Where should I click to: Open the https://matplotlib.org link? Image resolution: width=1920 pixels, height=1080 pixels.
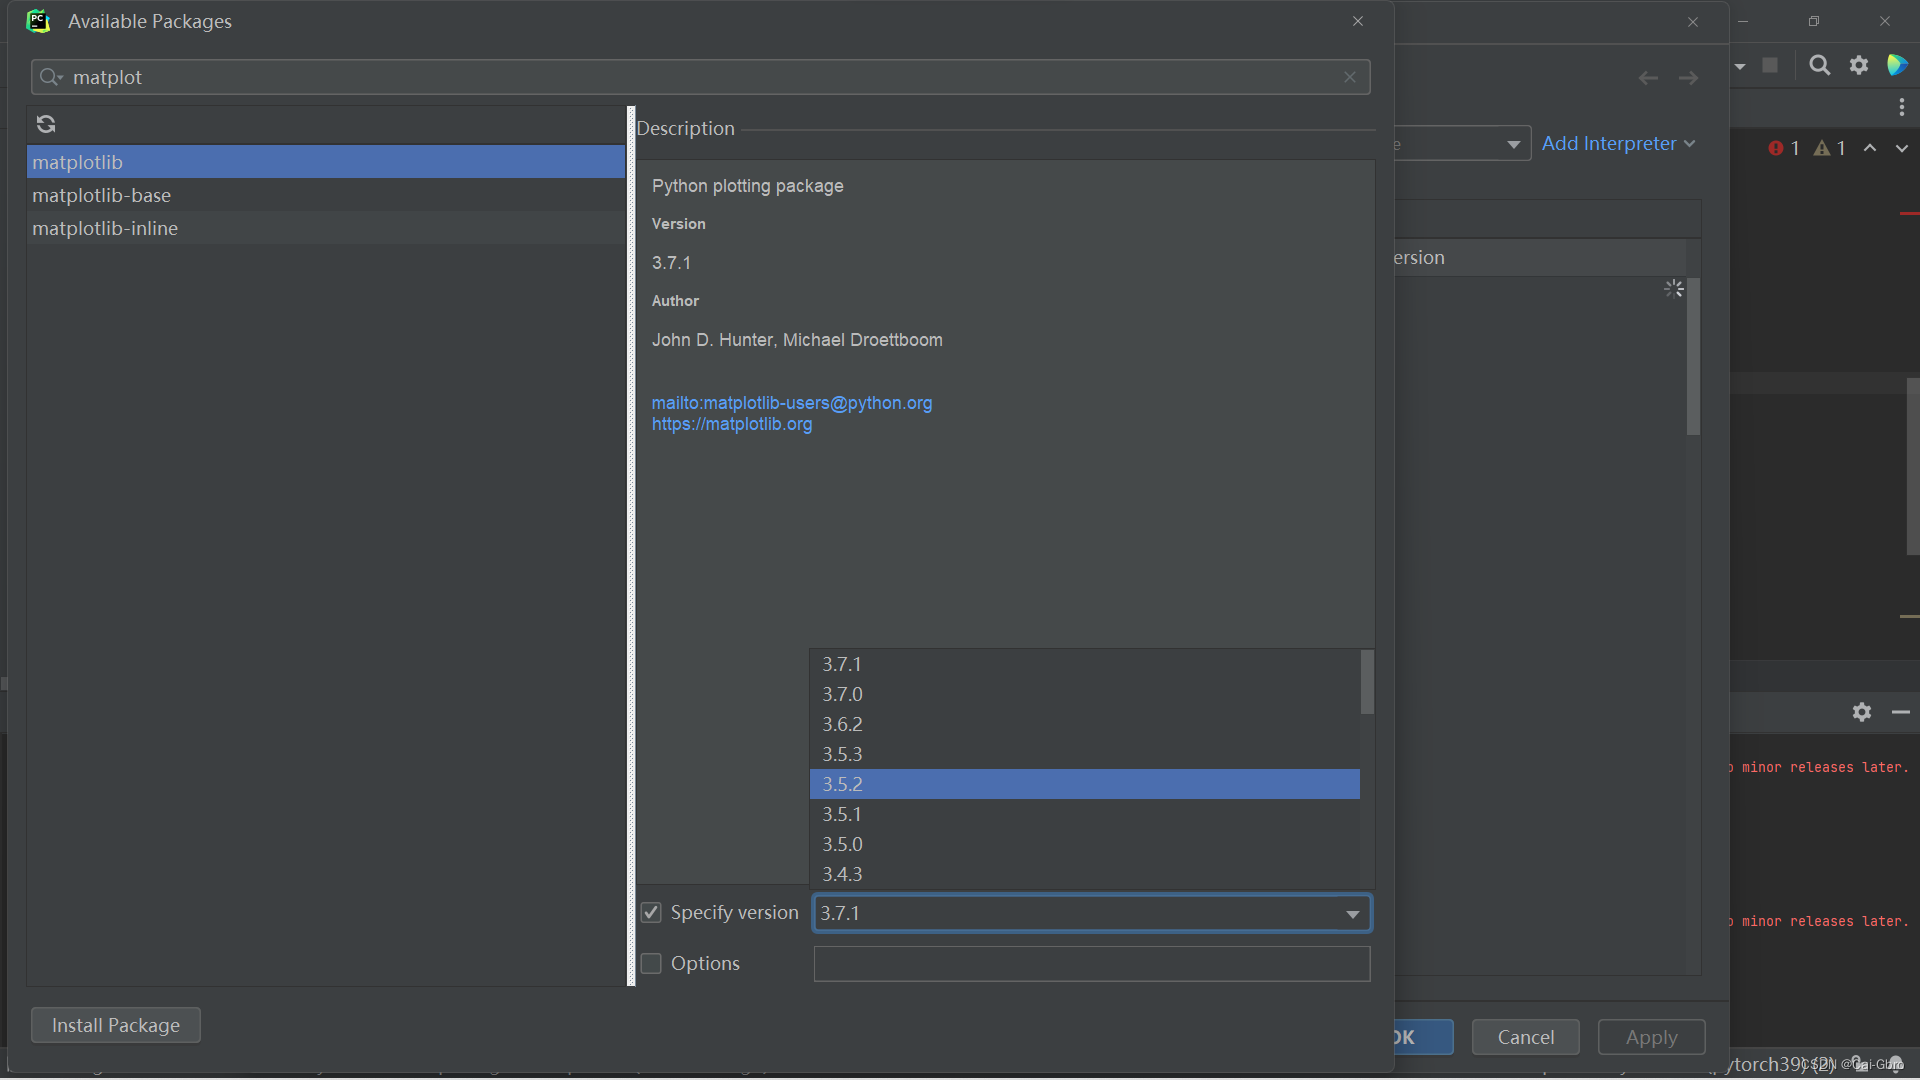click(x=732, y=424)
